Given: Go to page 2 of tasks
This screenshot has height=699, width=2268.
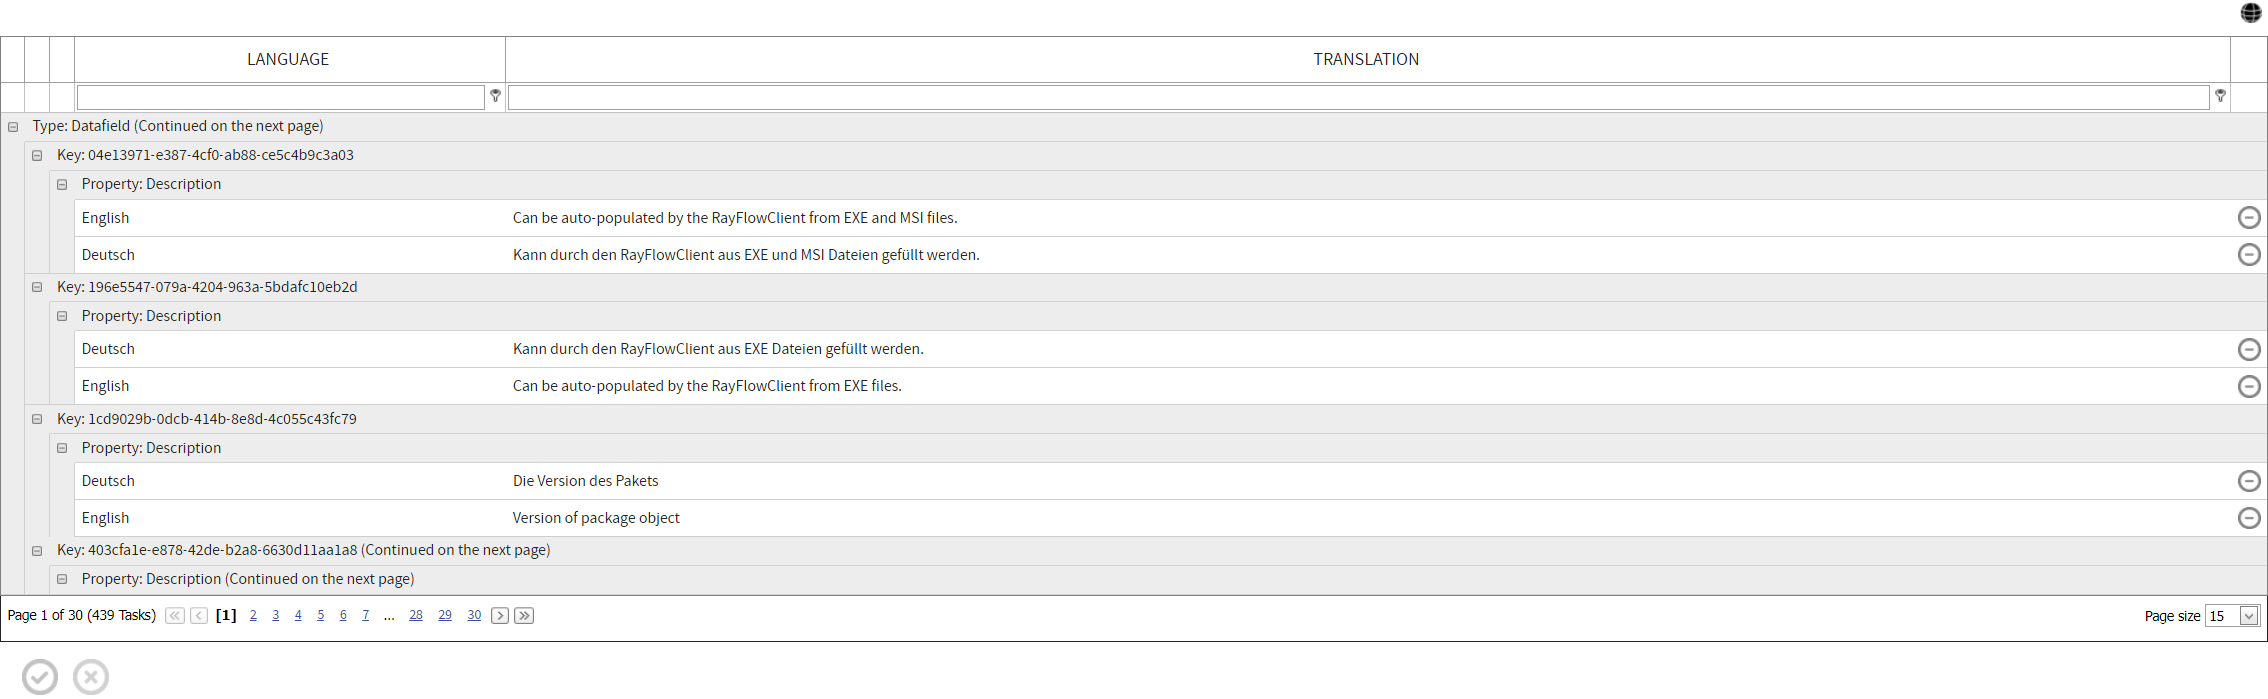Looking at the screenshot, I should (x=253, y=614).
